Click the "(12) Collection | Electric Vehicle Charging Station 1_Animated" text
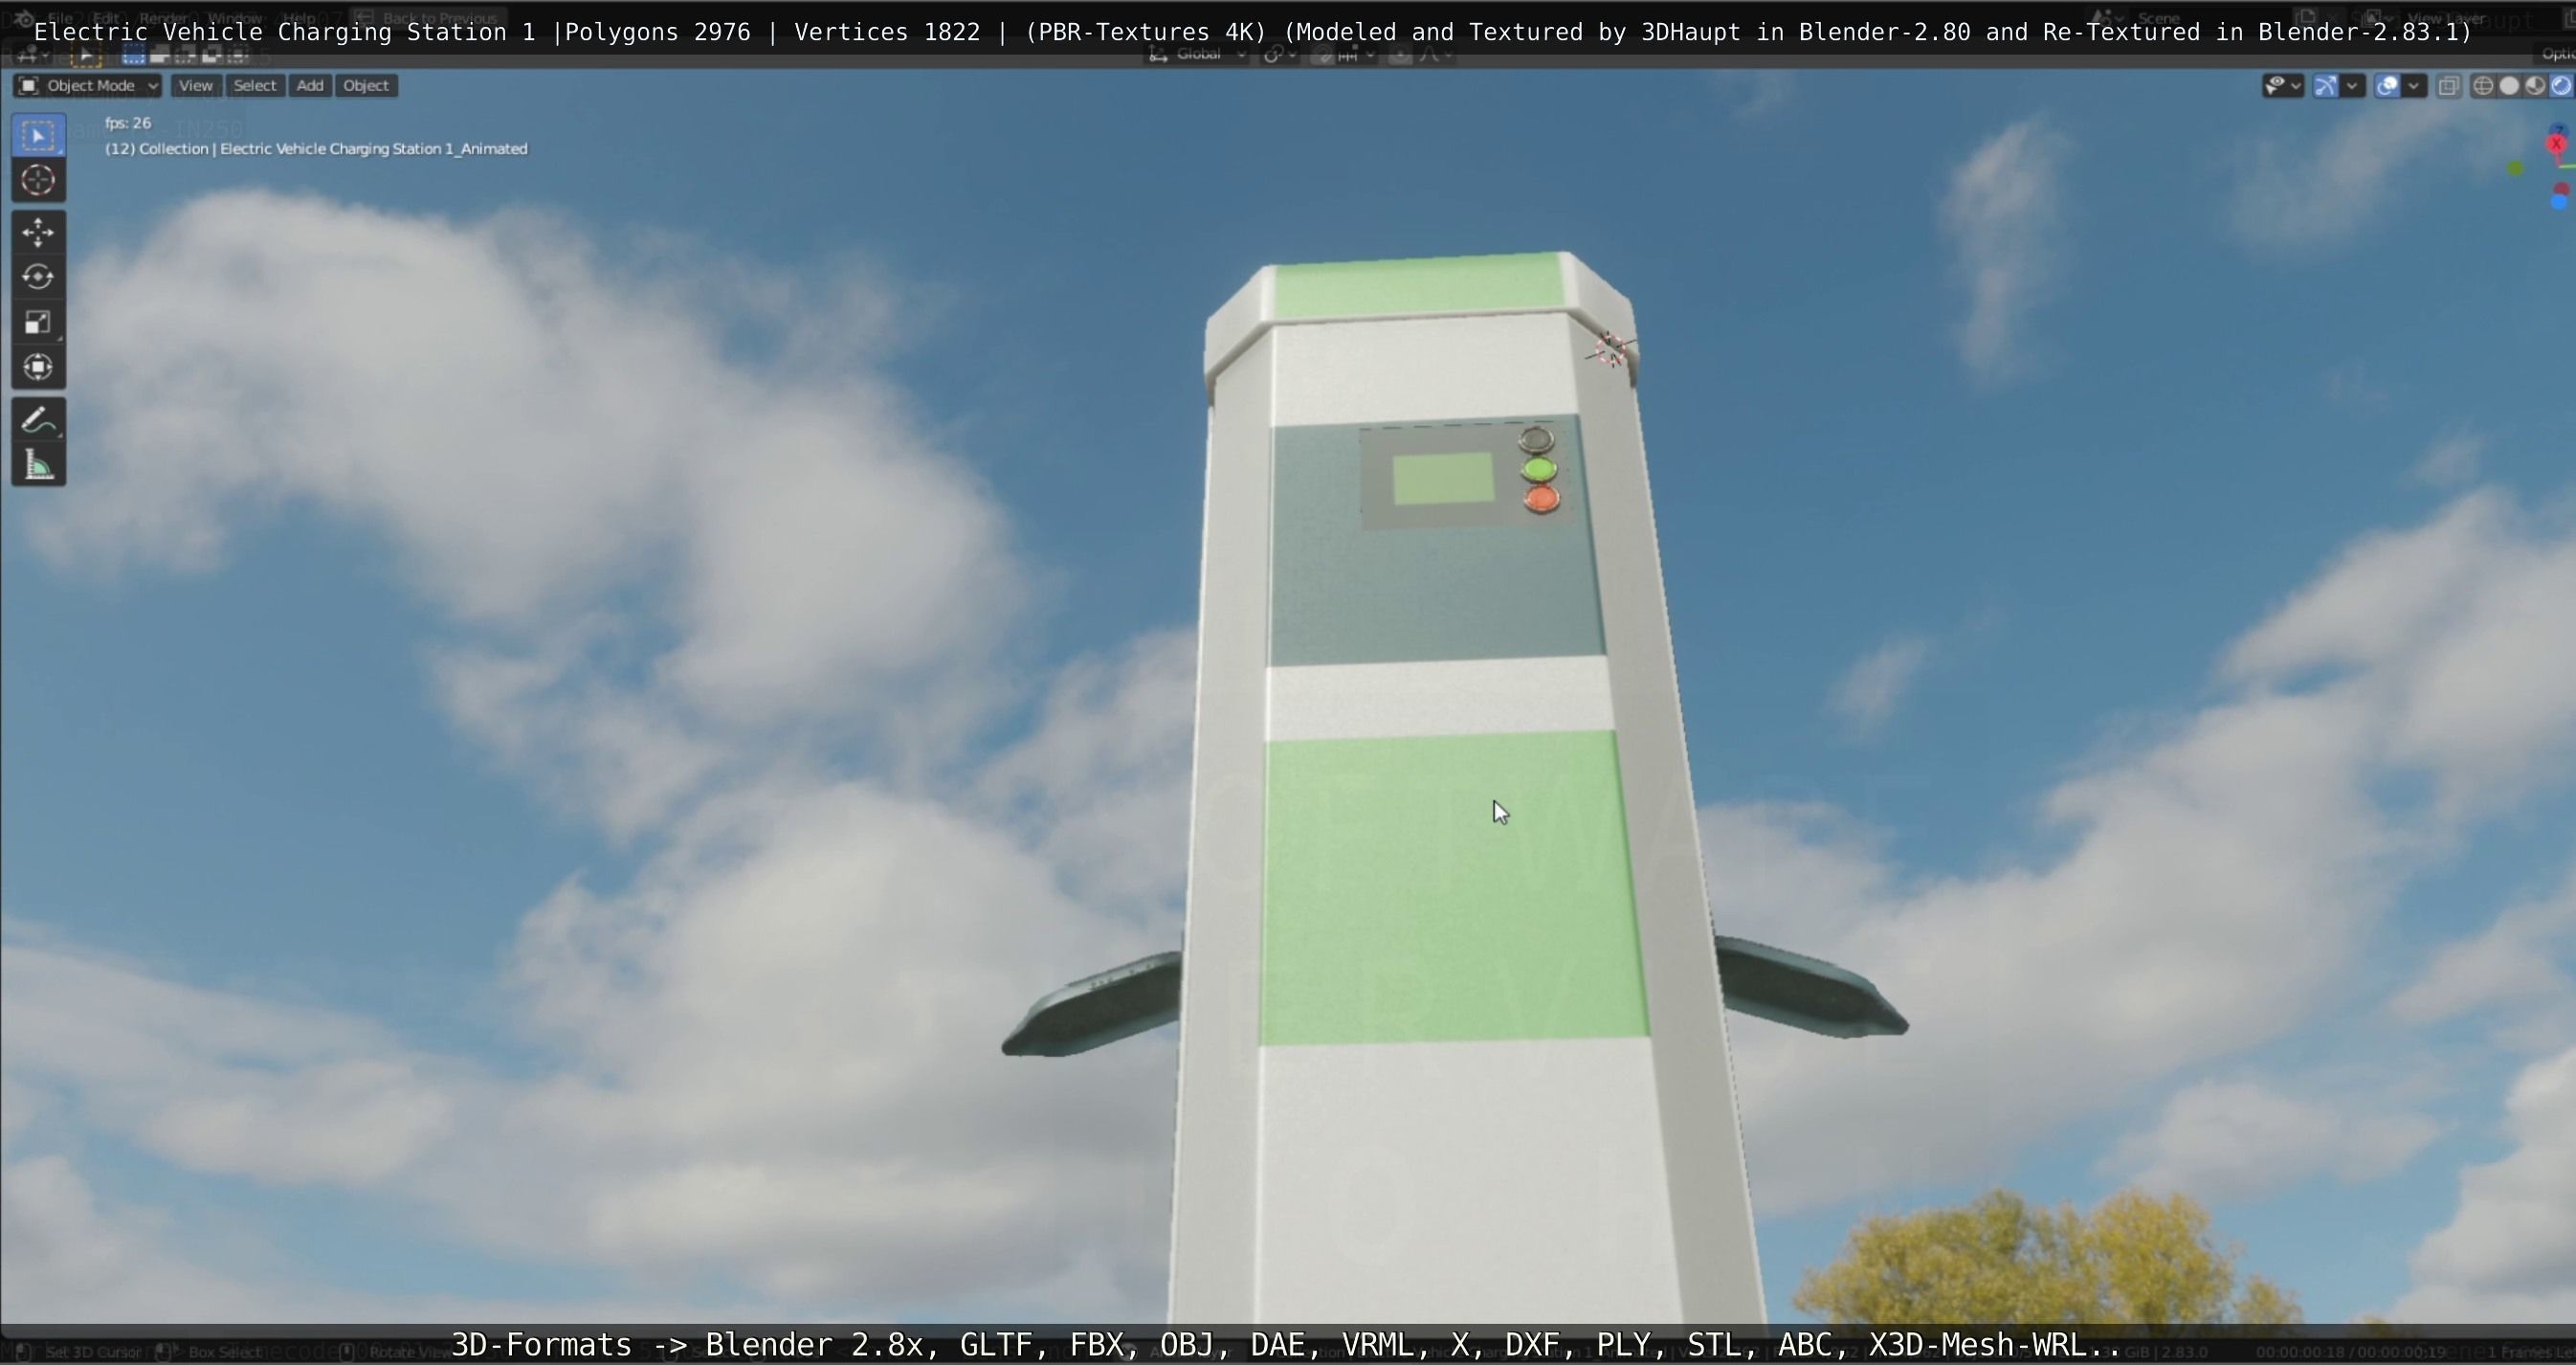This screenshot has height=1365, width=2576. pos(316,149)
